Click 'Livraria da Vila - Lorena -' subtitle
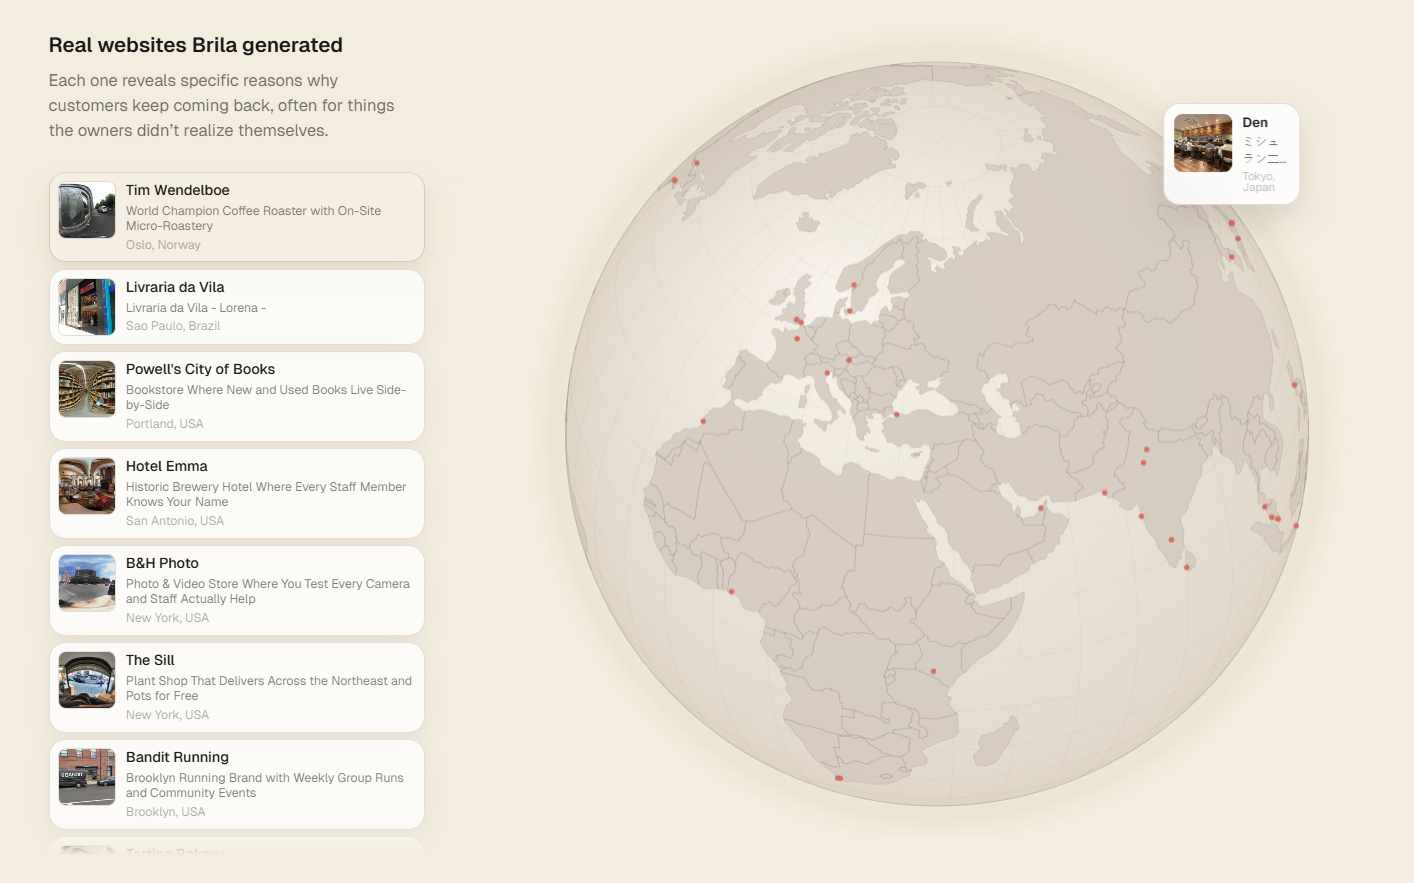This screenshot has width=1414, height=883. pos(196,308)
